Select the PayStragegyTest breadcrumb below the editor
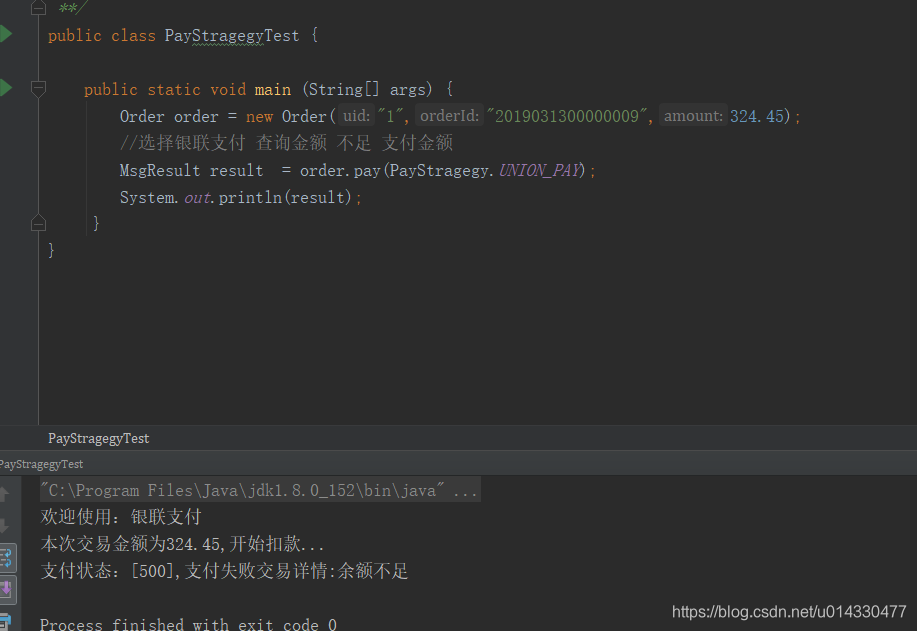Image resolution: width=917 pixels, height=631 pixels. (98, 439)
